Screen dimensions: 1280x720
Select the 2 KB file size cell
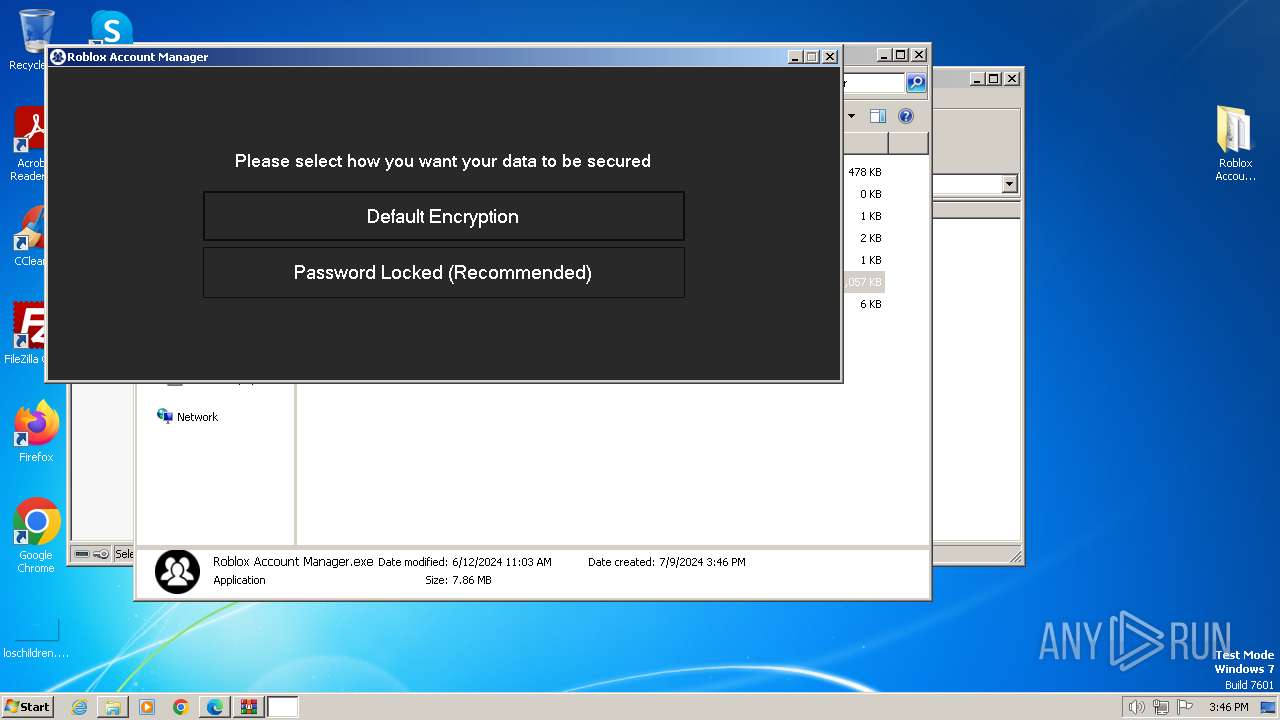(871, 238)
